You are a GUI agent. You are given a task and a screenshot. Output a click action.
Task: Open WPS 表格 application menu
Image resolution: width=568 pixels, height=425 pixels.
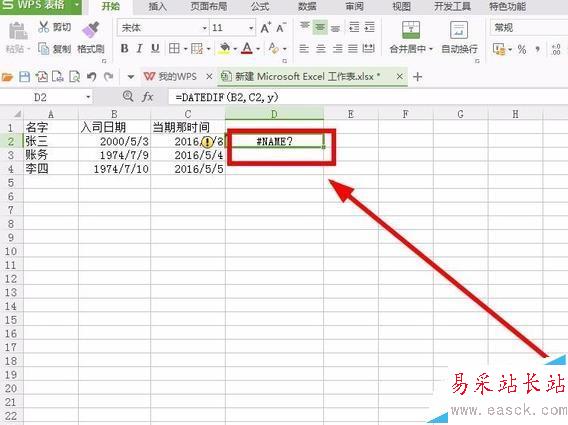(x=41, y=6)
